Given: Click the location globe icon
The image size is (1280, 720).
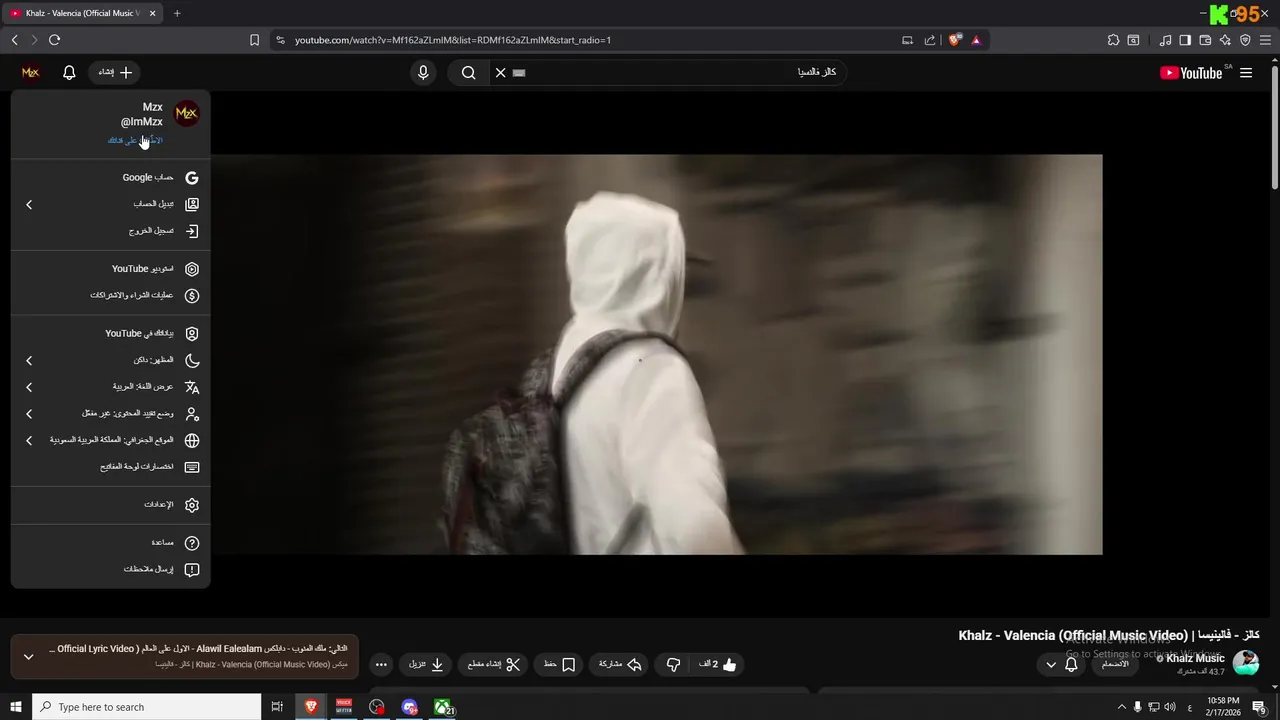Looking at the screenshot, I should pyautogui.click(x=192, y=440).
